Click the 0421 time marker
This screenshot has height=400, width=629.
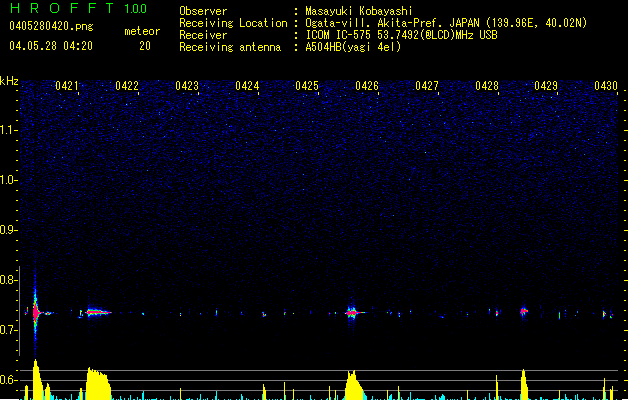coord(67,86)
